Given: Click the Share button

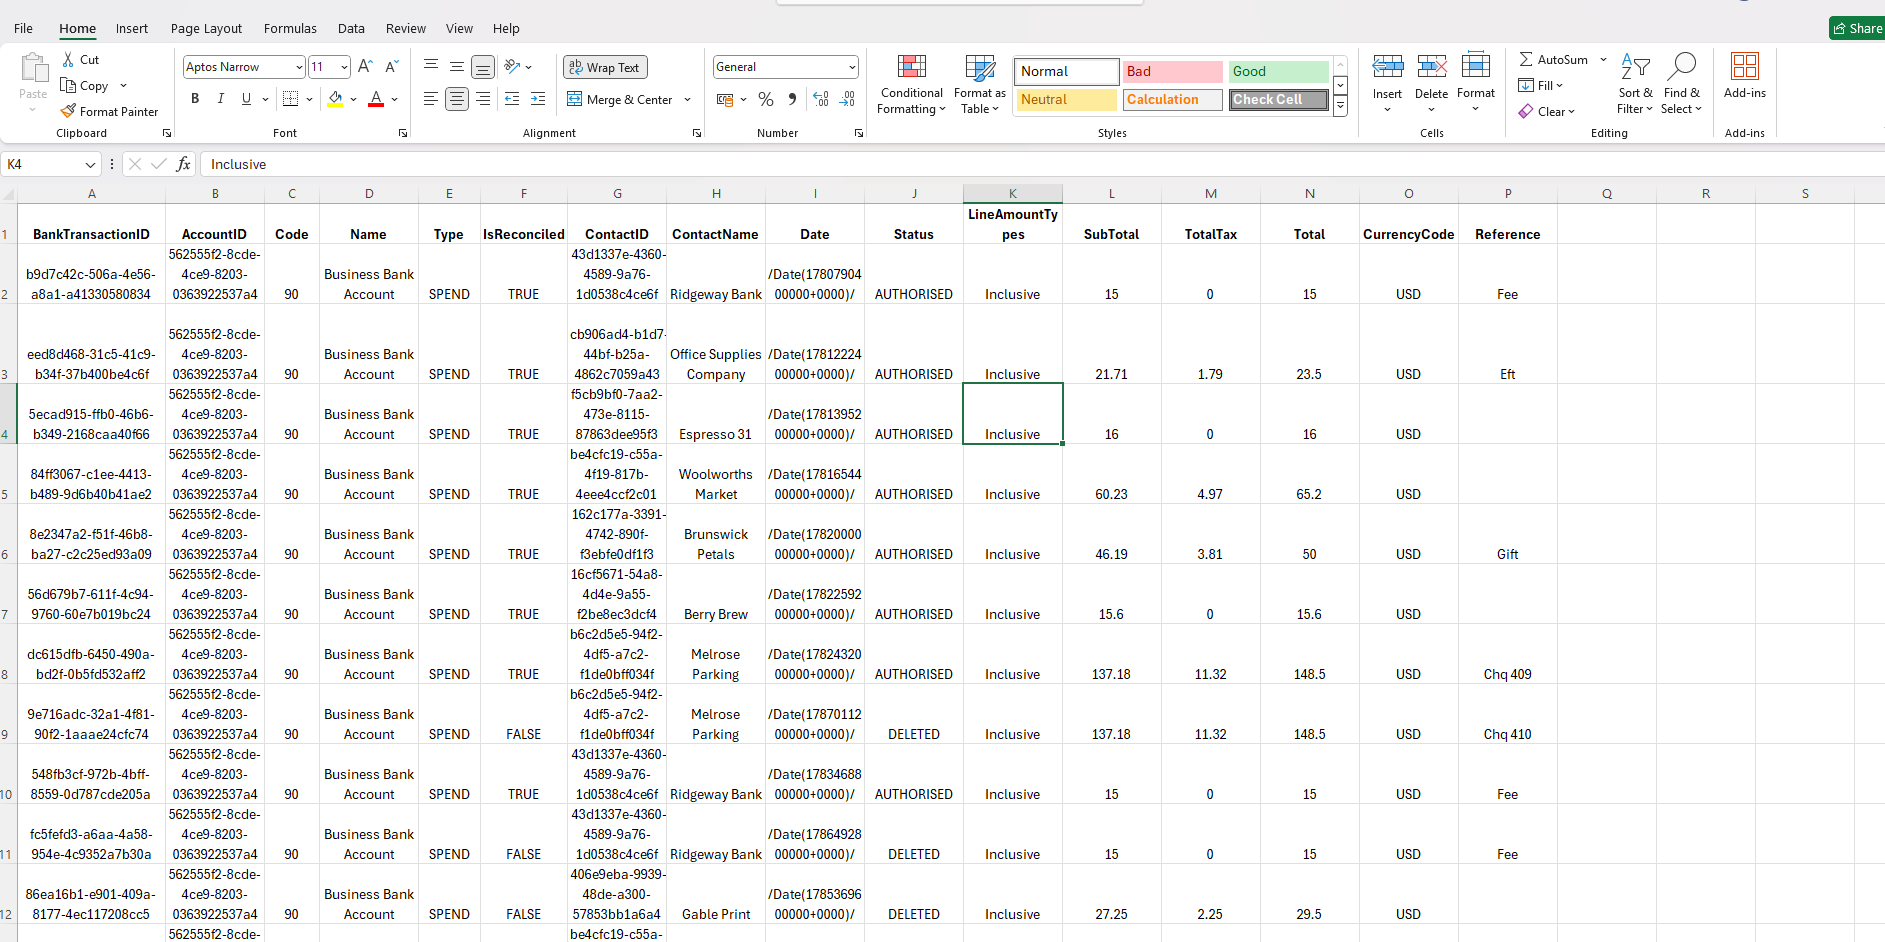Looking at the screenshot, I should pos(1857,28).
